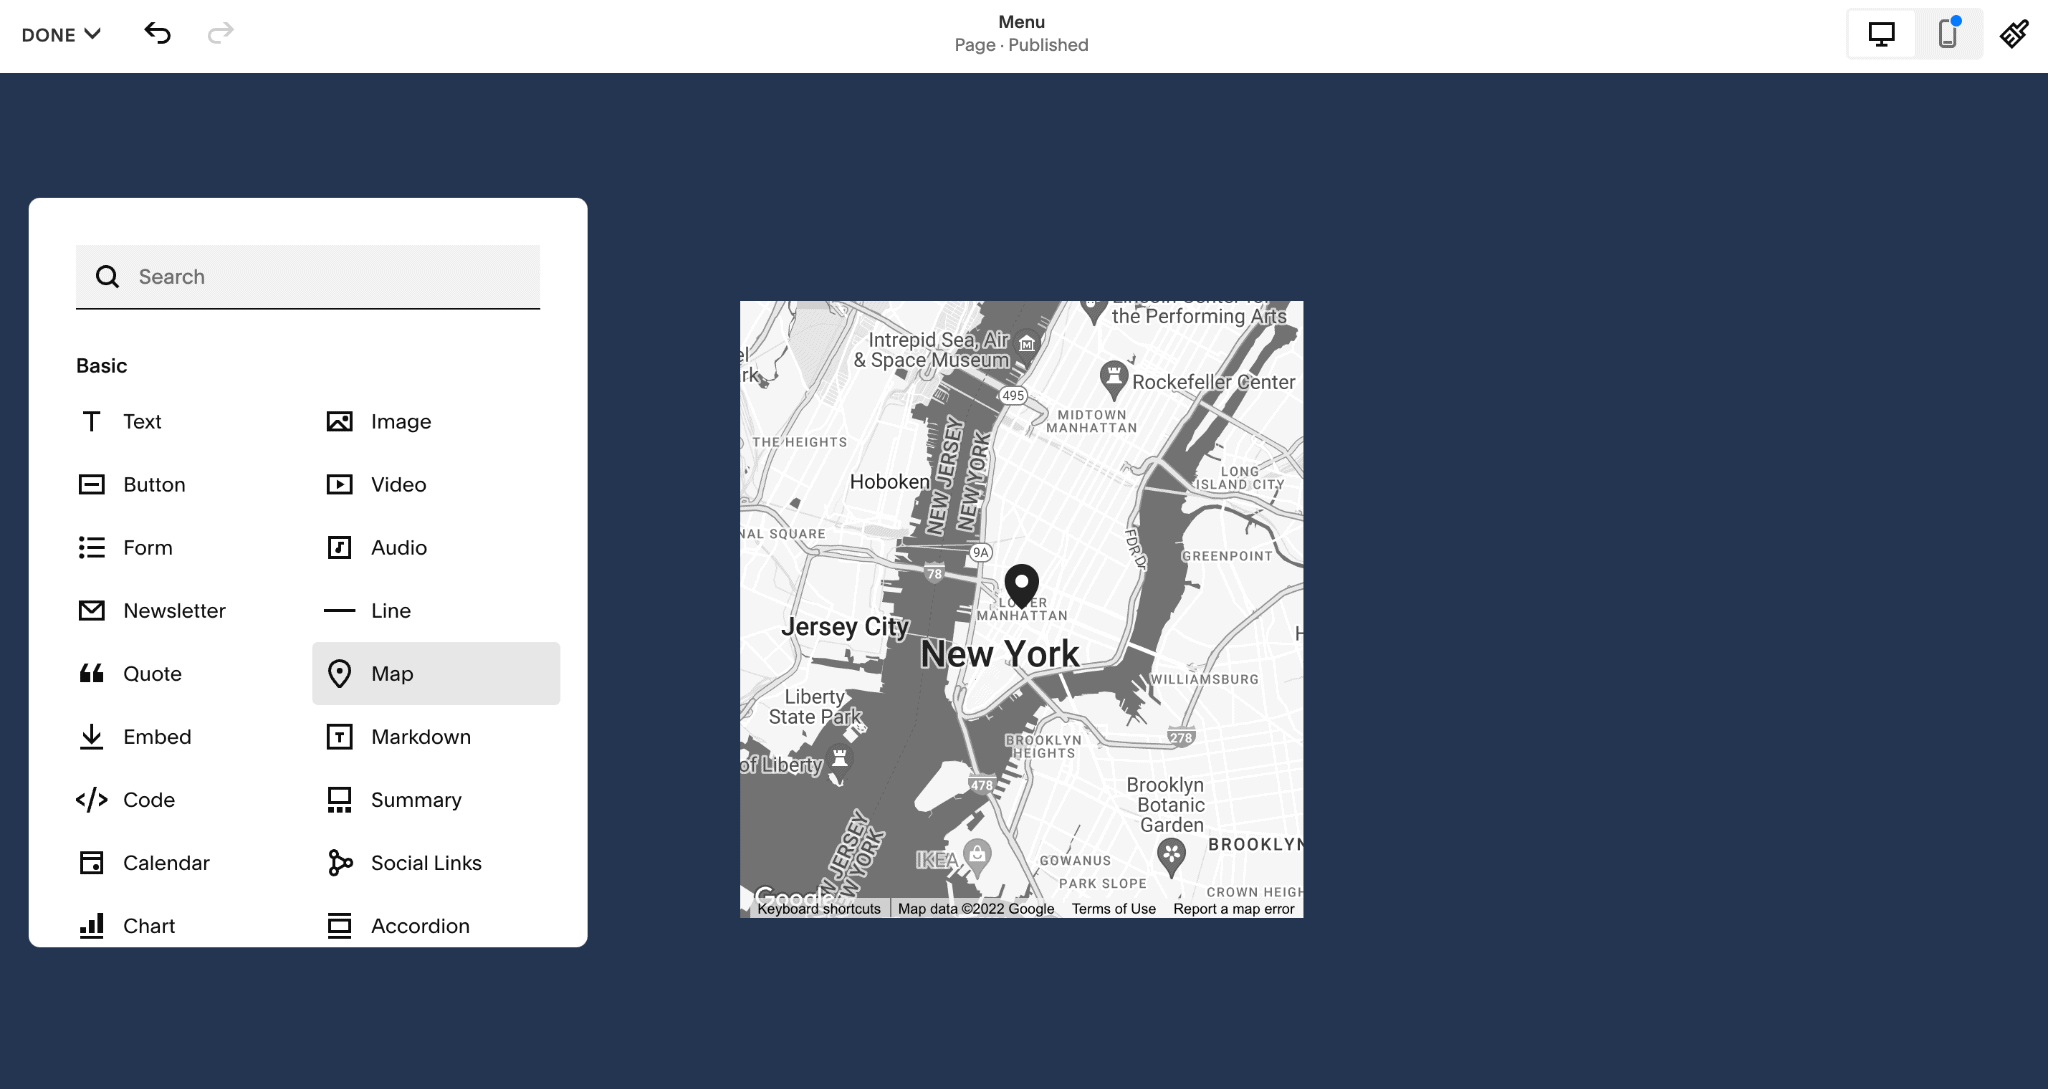Image resolution: width=2048 pixels, height=1089 pixels.
Task: Select the Text element tool
Action: tap(142, 420)
